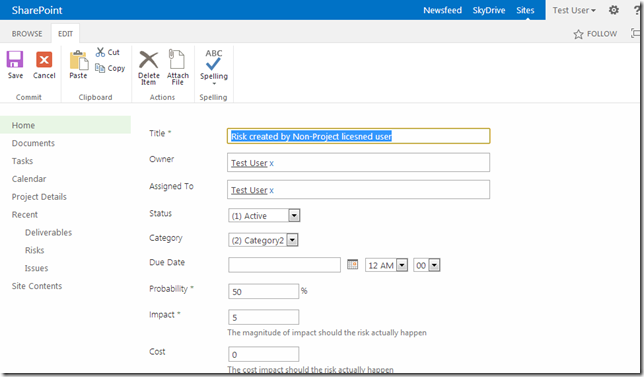Click into the Probability input field
The image size is (644, 377).
[x=263, y=291]
